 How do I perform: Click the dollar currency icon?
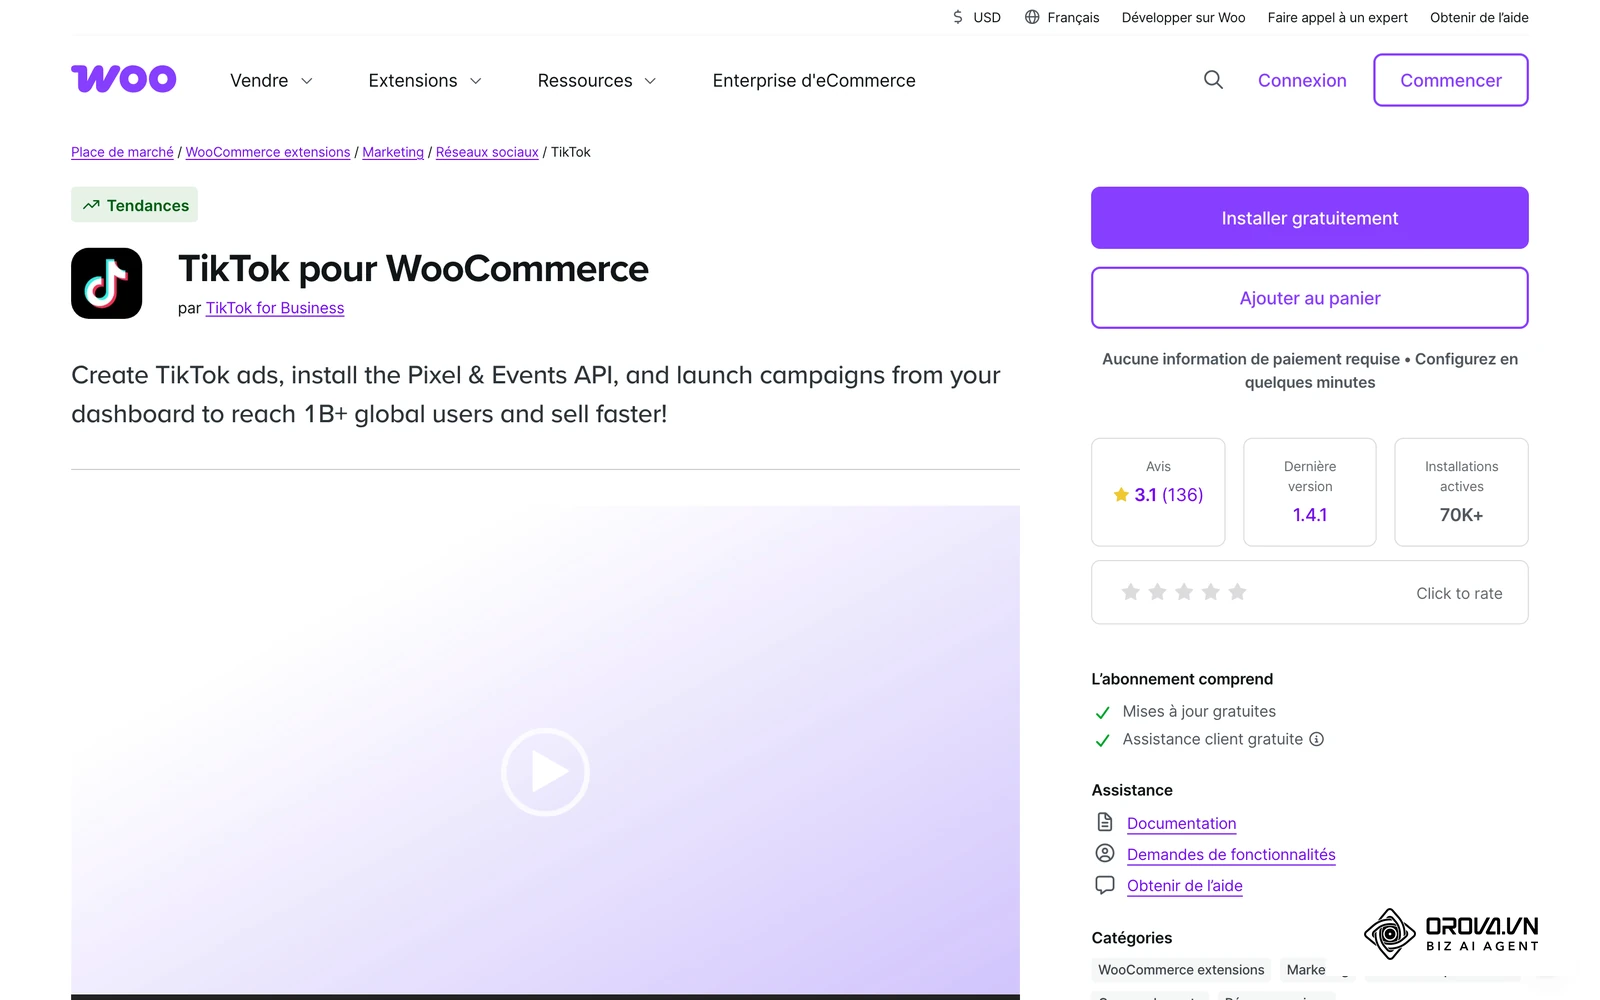point(958,17)
